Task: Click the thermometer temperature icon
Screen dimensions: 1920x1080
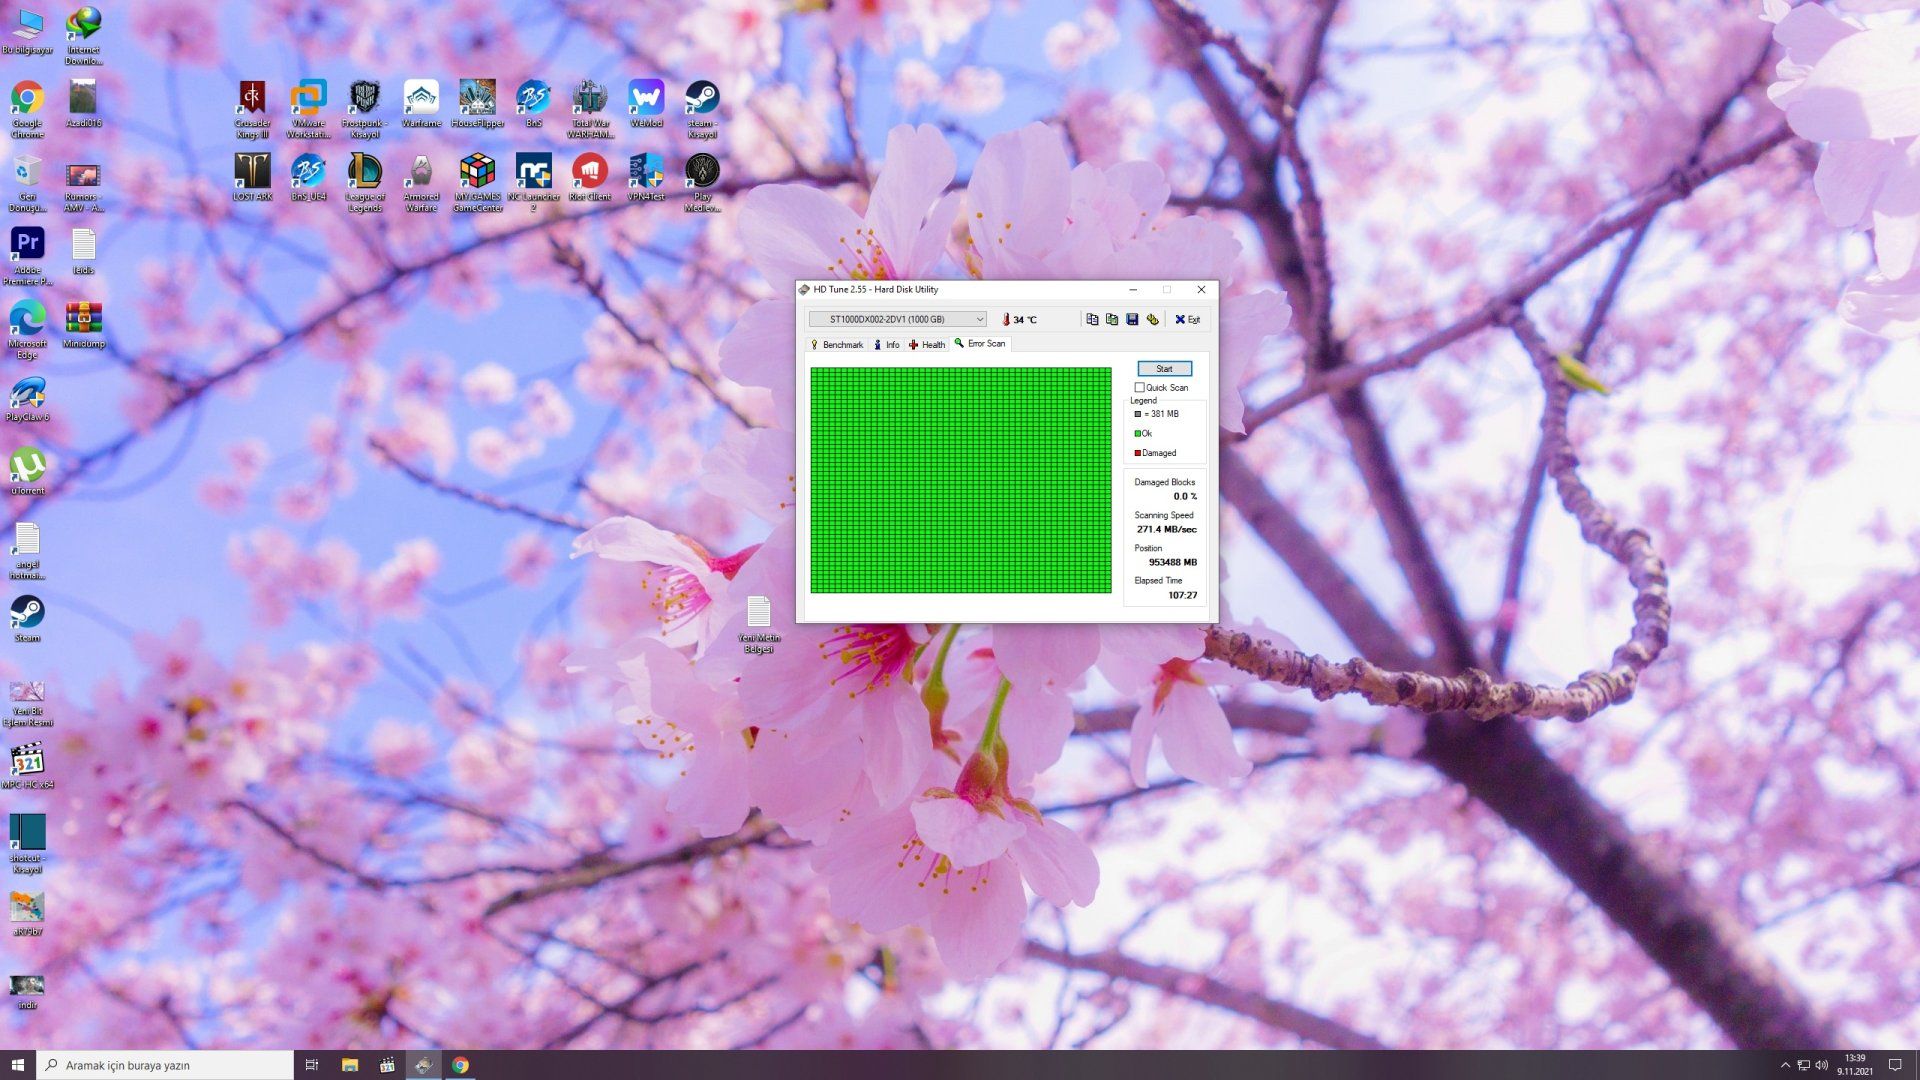Action: click(1006, 319)
